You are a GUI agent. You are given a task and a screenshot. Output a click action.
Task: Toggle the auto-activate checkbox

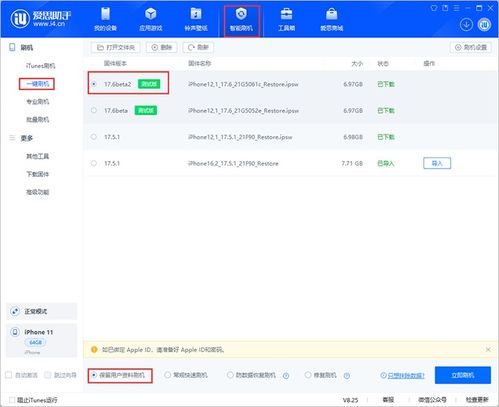click(9, 375)
